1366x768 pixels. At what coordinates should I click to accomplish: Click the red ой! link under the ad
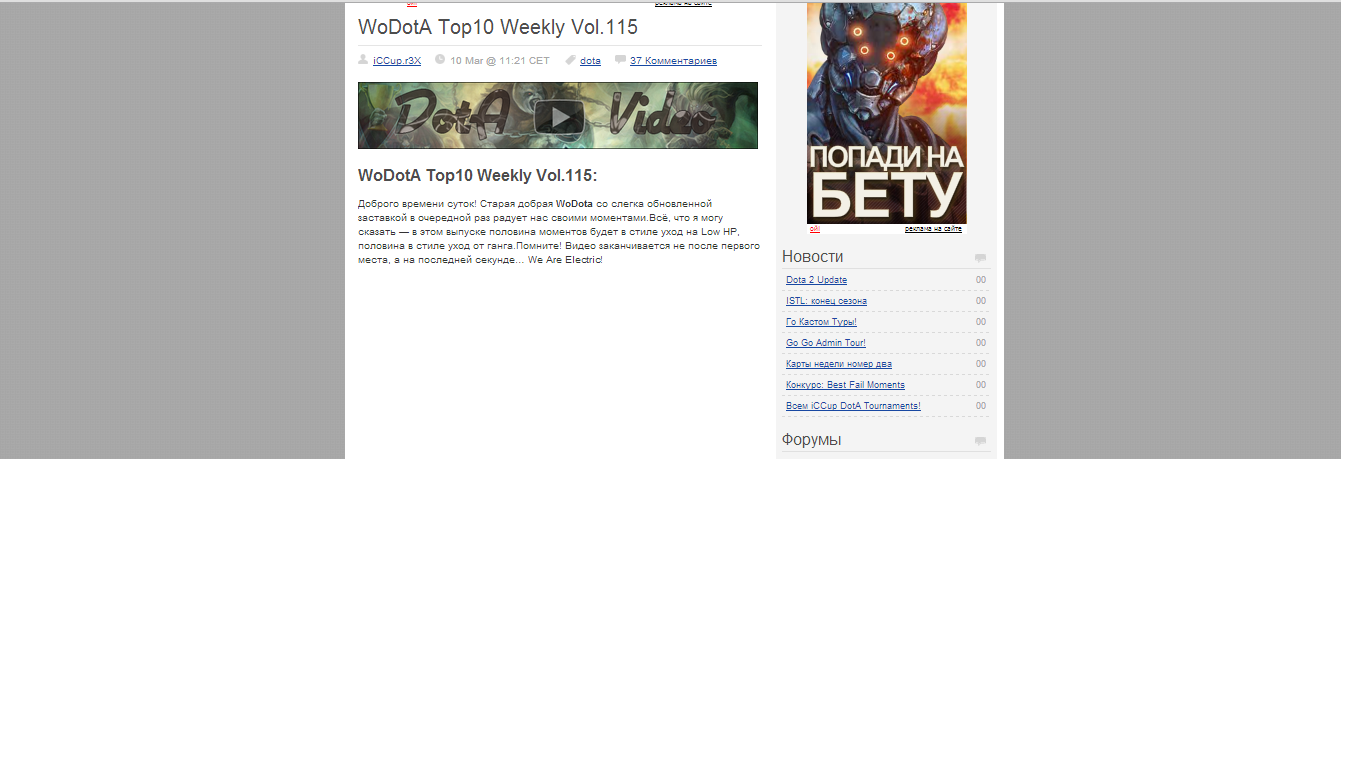coord(815,229)
